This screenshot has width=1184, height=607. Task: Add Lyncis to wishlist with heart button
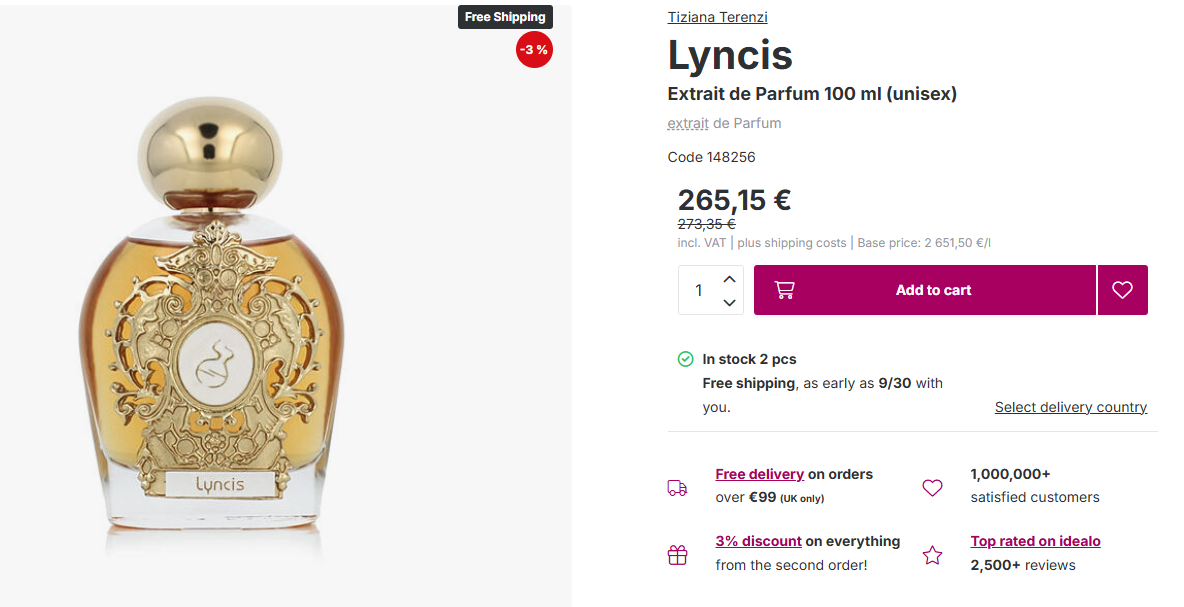tap(1122, 290)
